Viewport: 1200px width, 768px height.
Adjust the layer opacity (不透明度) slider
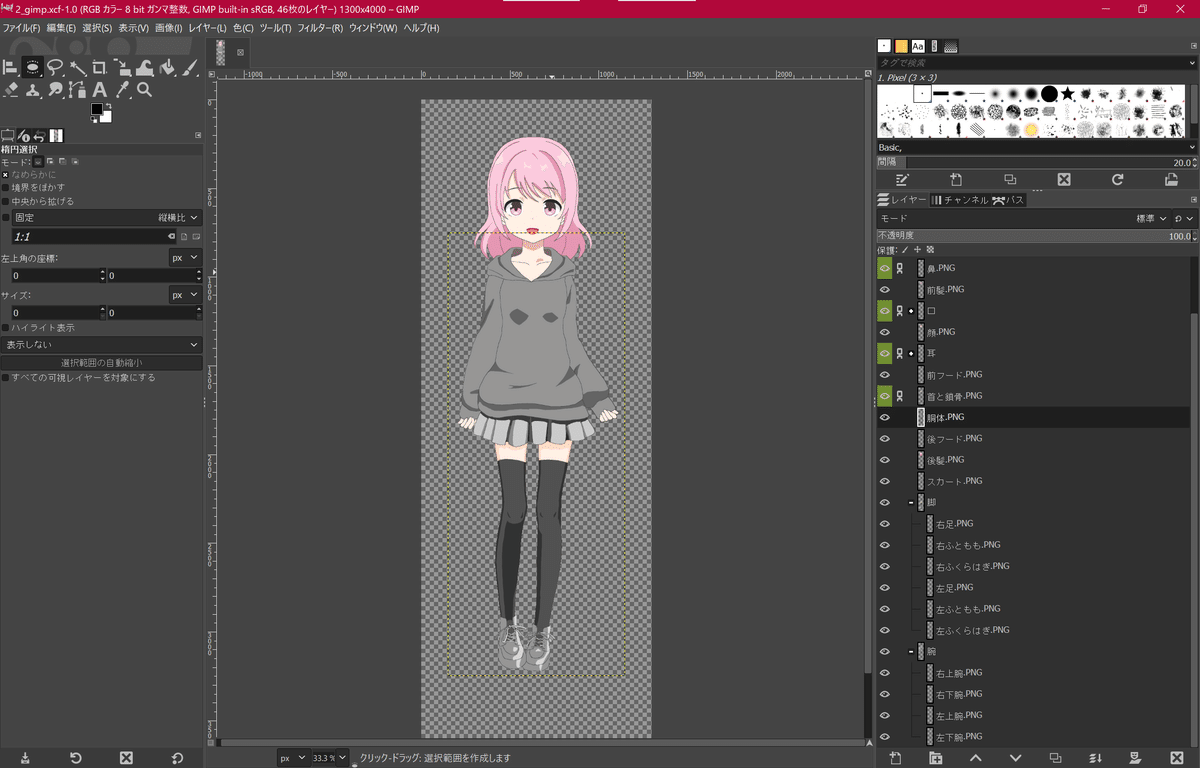[x=1036, y=236]
